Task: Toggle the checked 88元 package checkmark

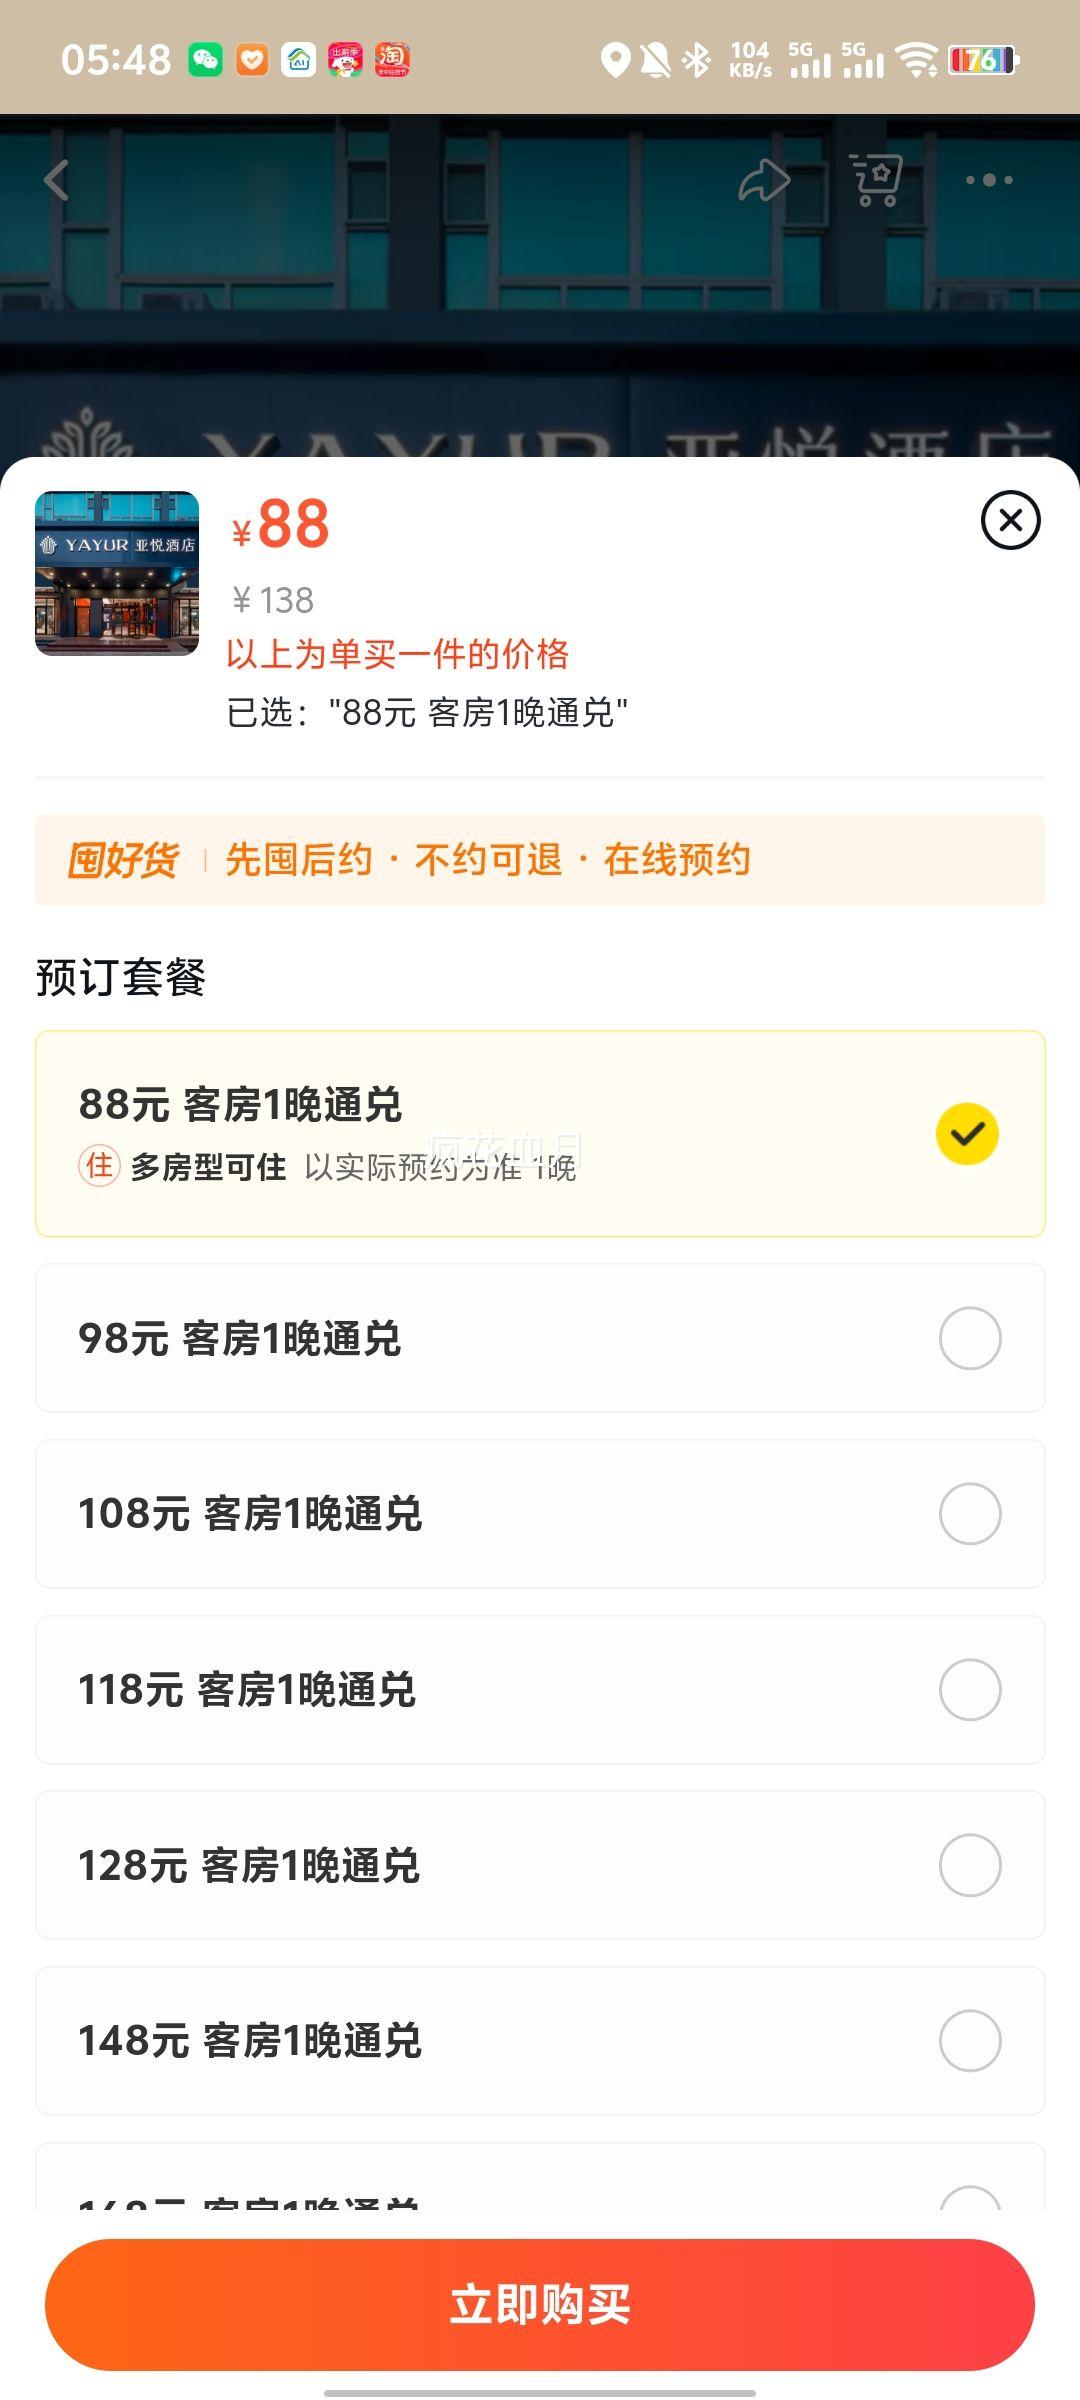Action: tap(967, 1134)
